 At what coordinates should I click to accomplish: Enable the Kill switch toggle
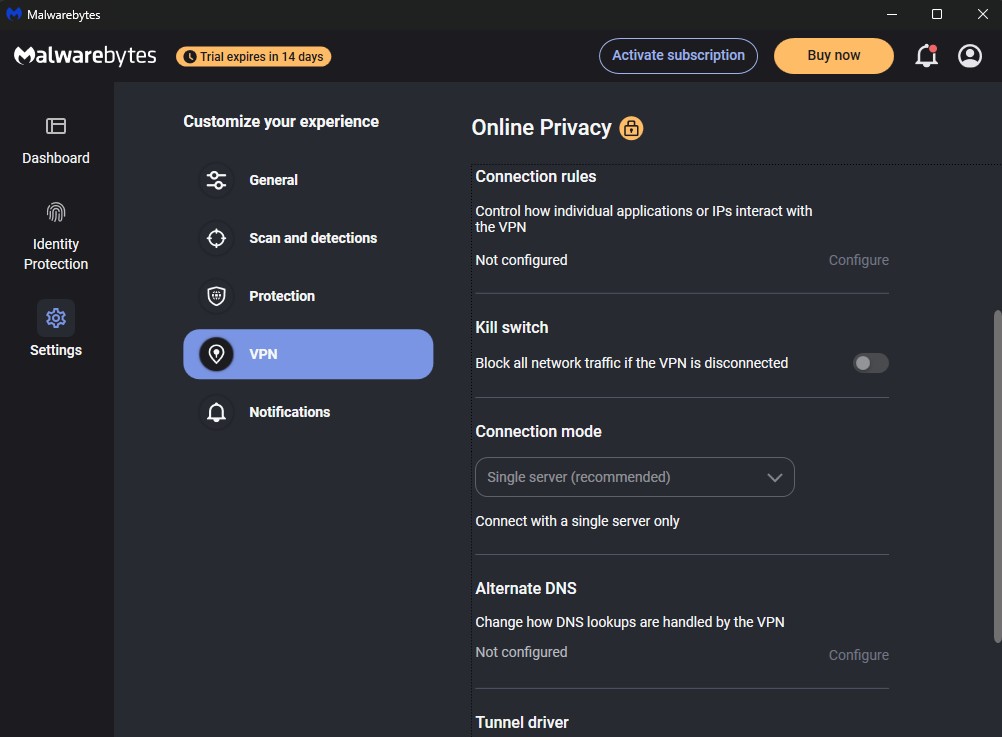click(870, 363)
